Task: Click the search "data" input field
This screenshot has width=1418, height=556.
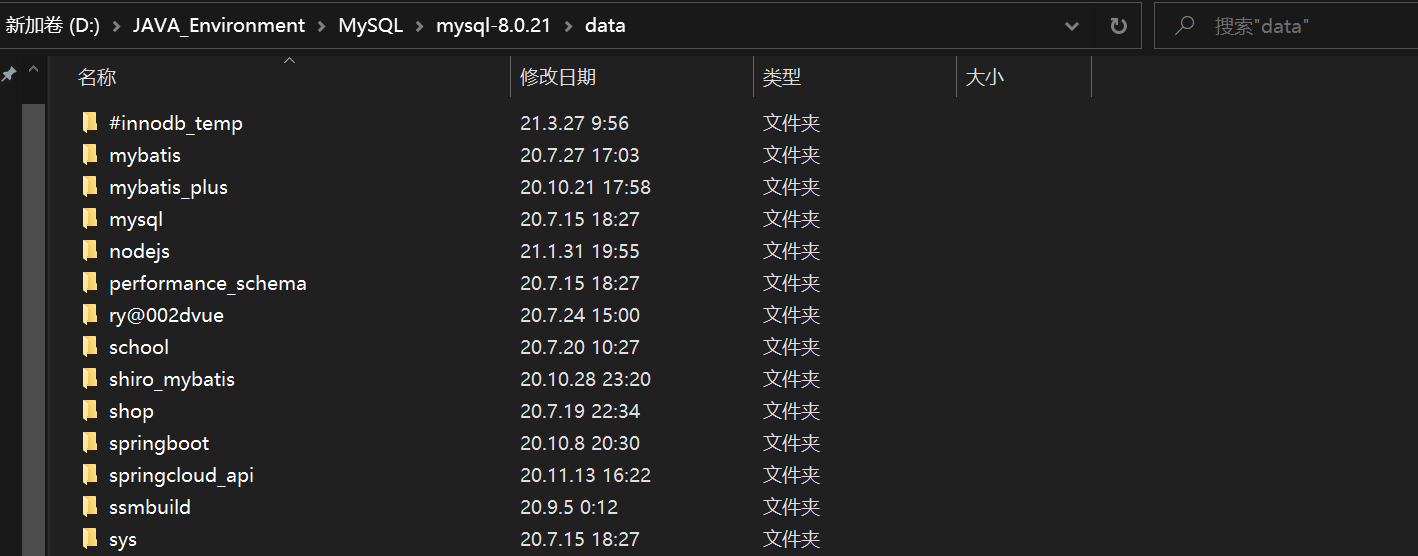Action: (x=1286, y=26)
